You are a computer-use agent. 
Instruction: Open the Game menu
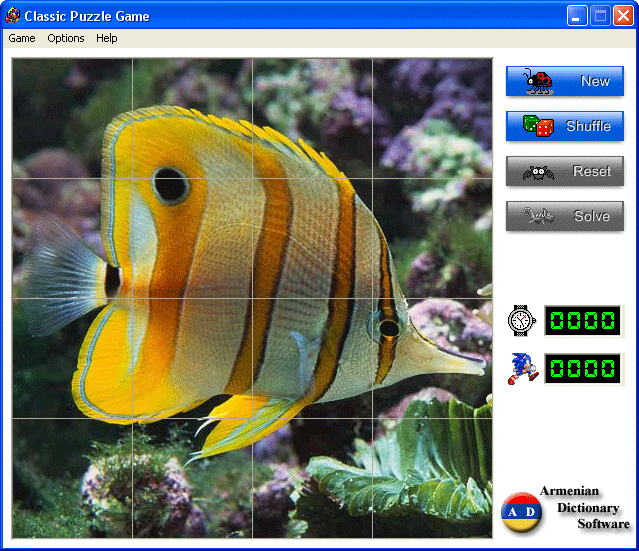tap(22, 38)
